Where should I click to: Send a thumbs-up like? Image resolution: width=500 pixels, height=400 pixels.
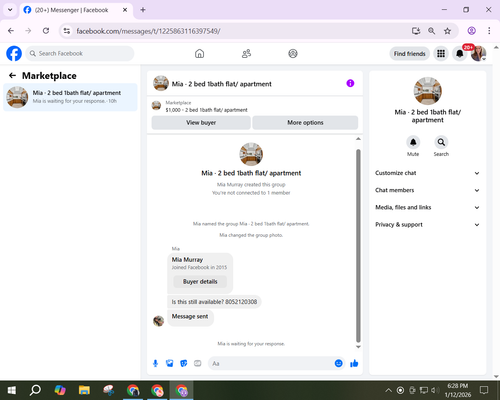(354, 363)
